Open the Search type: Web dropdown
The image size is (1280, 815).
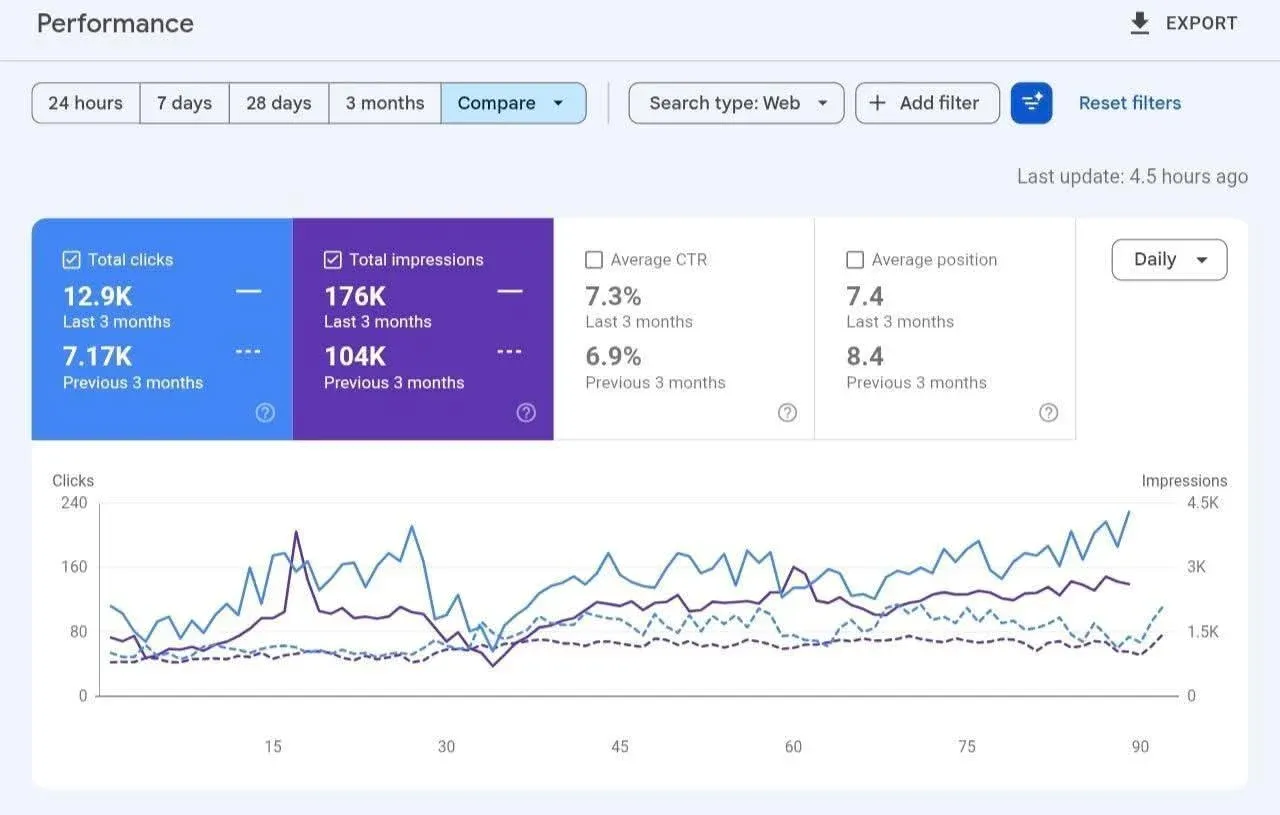736,103
